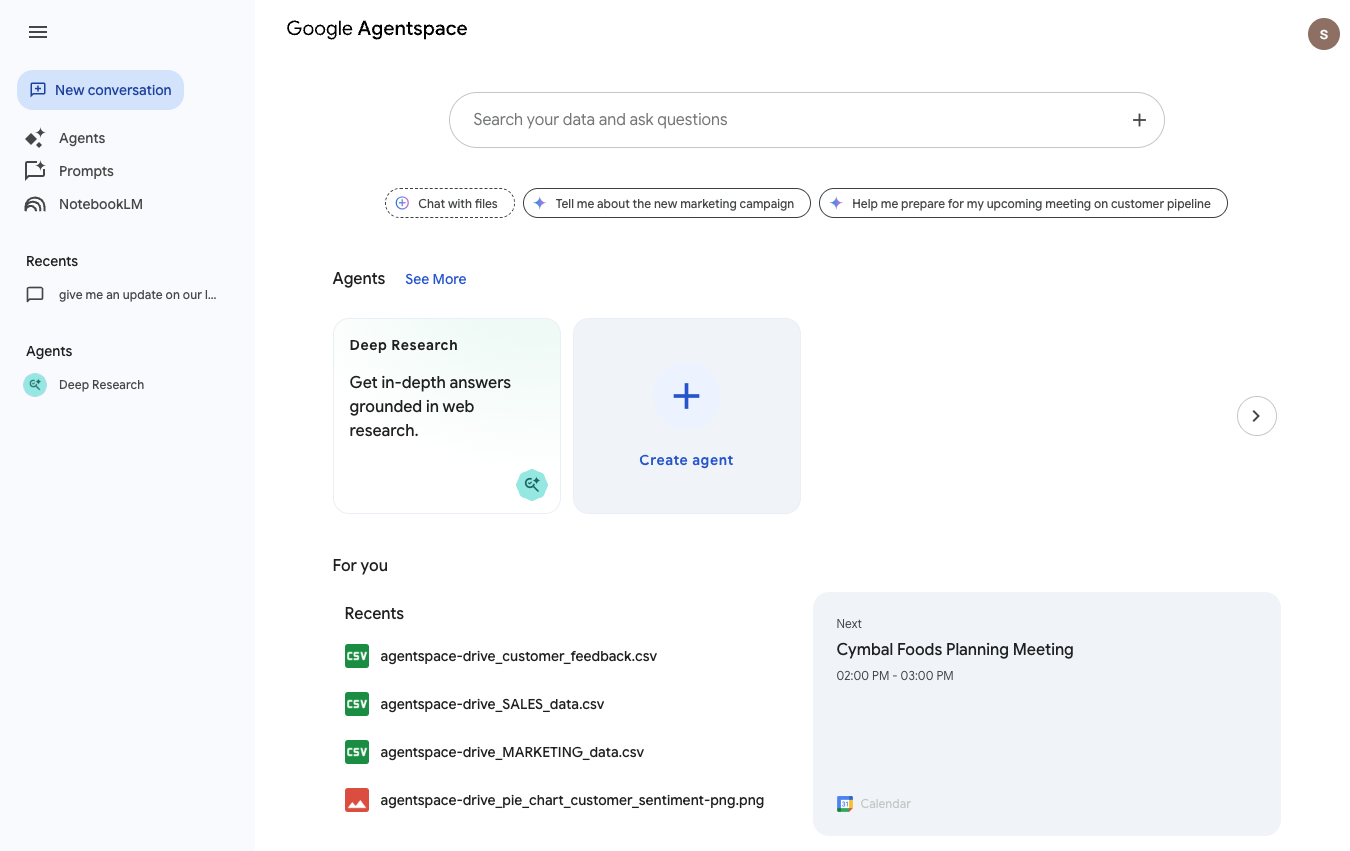This screenshot has height=851, width=1350.
Task: Open the hamburger main menu
Action: tap(38, 32)
